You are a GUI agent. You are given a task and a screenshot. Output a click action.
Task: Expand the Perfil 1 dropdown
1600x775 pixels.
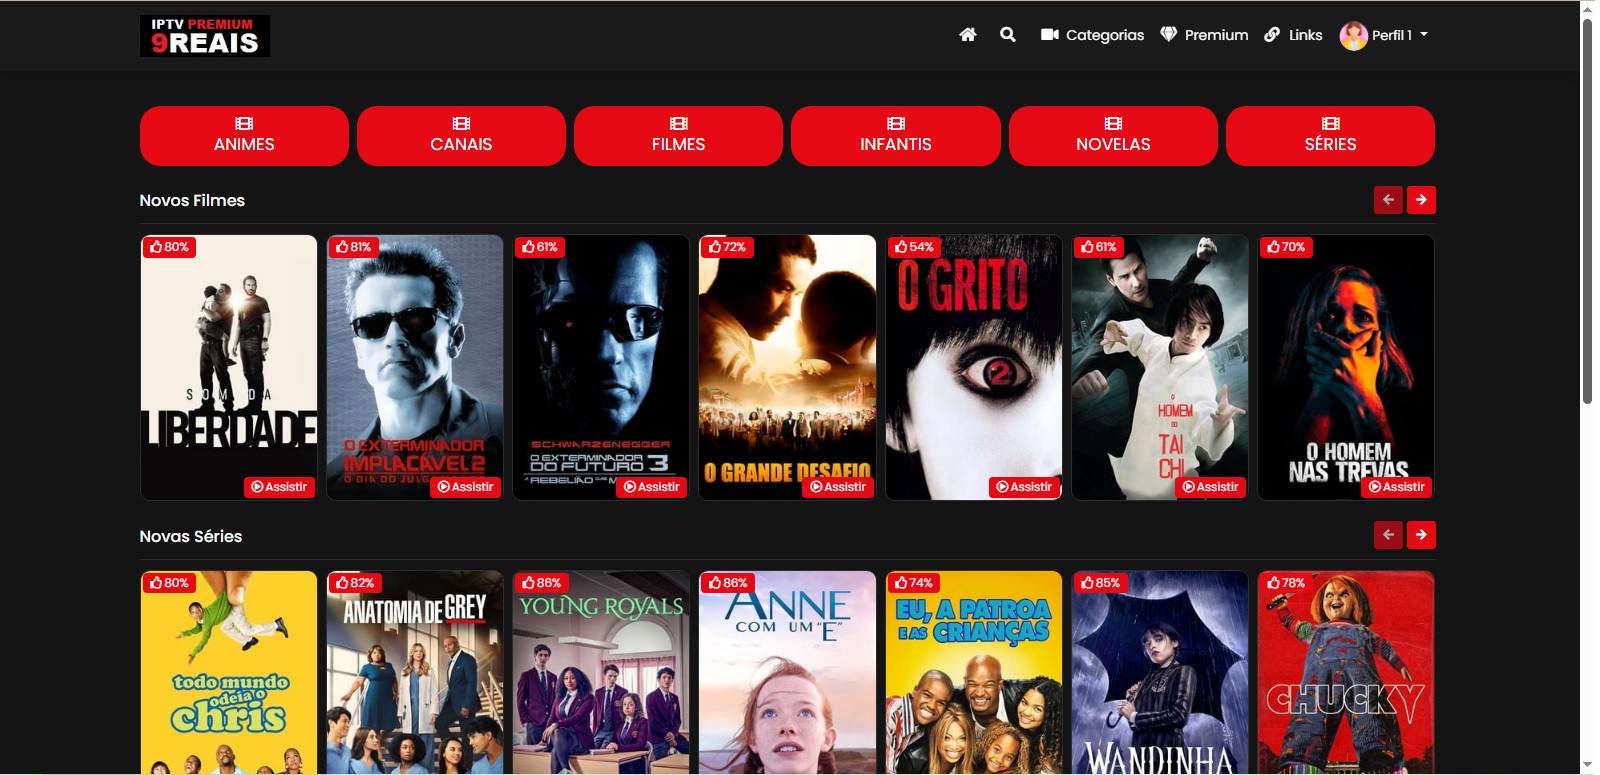[x=1399, y=35]
